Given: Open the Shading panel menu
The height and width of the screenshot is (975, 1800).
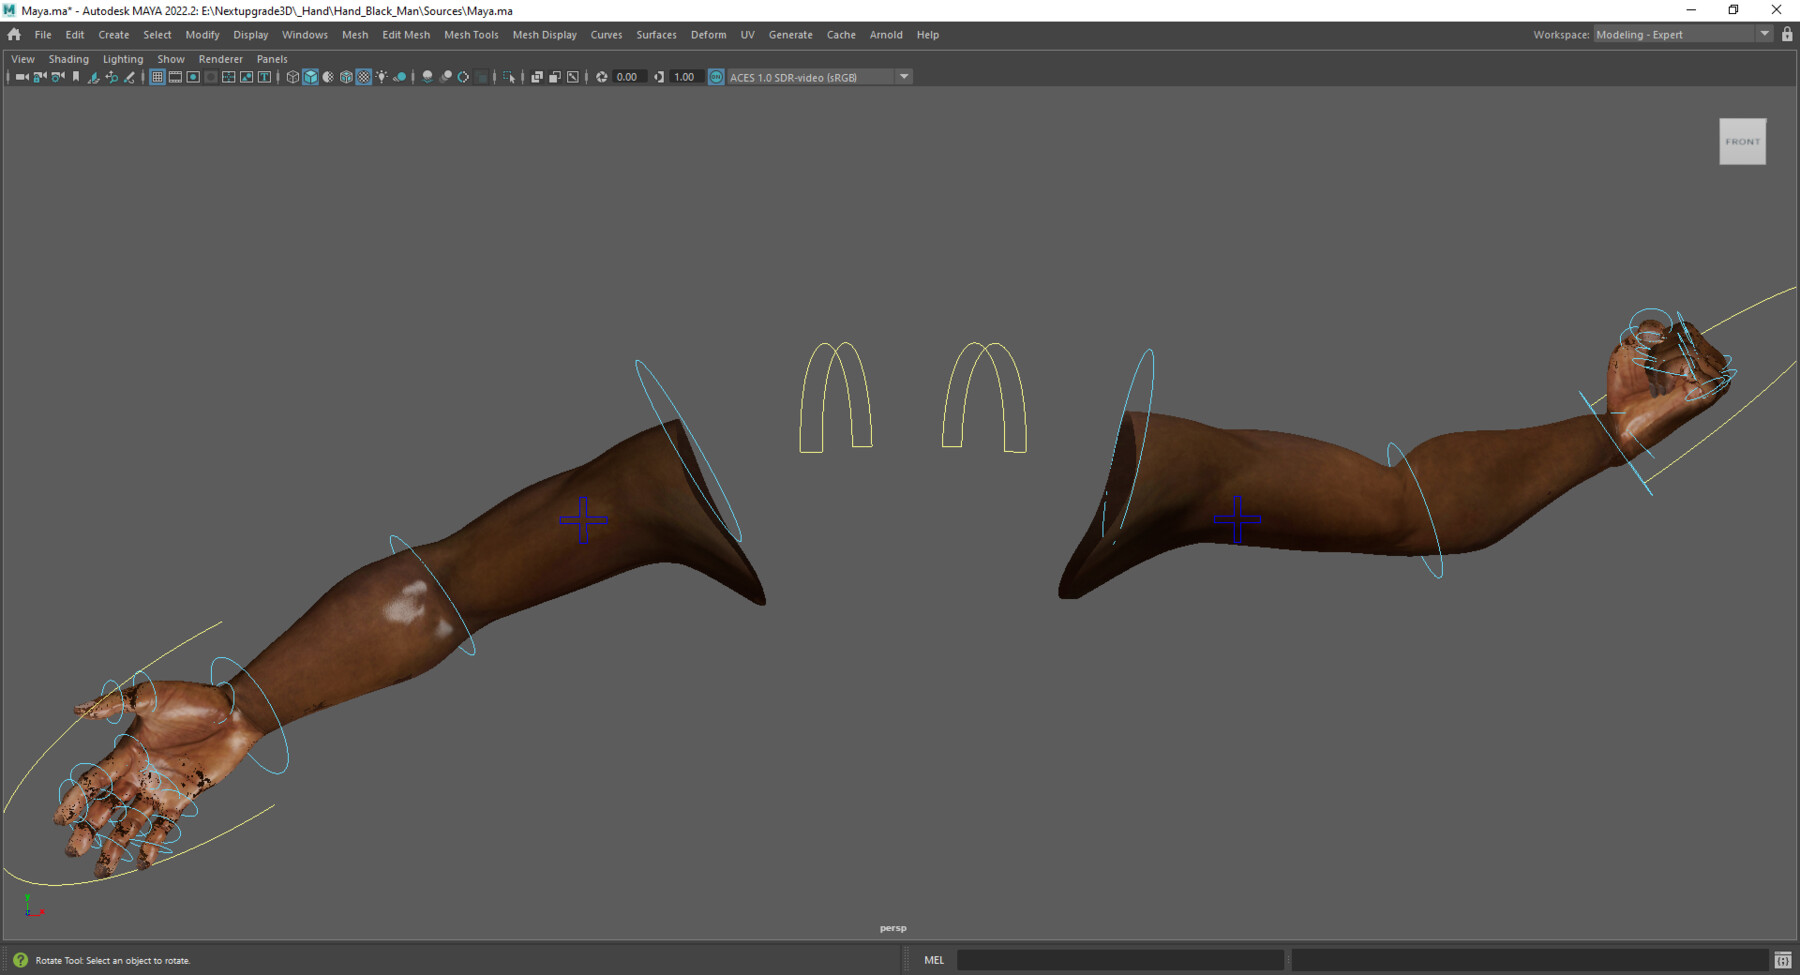Looking at the screenshot, I should pyautogui.click(x=69, y=59).
